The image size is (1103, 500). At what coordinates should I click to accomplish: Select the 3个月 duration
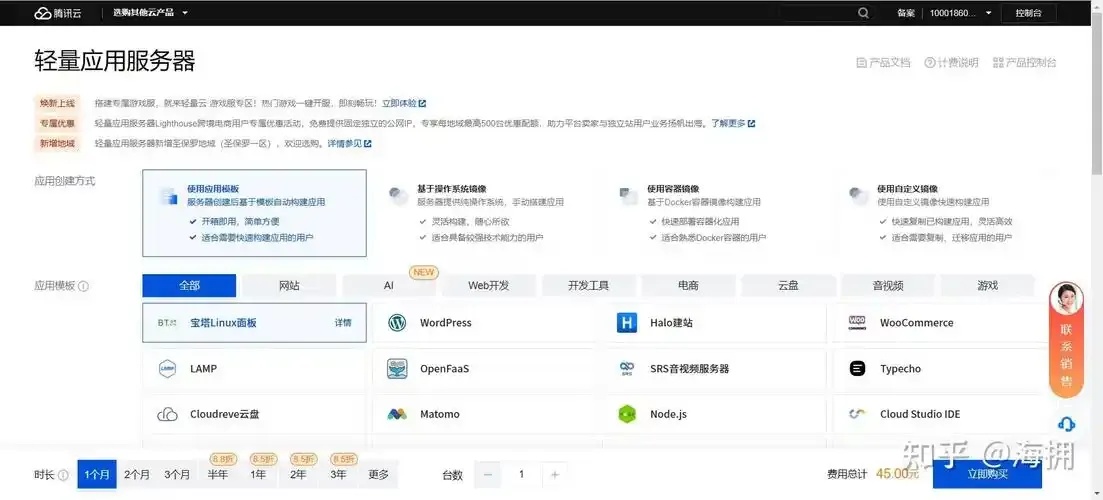pyautogui.click(x=177, y=475)
